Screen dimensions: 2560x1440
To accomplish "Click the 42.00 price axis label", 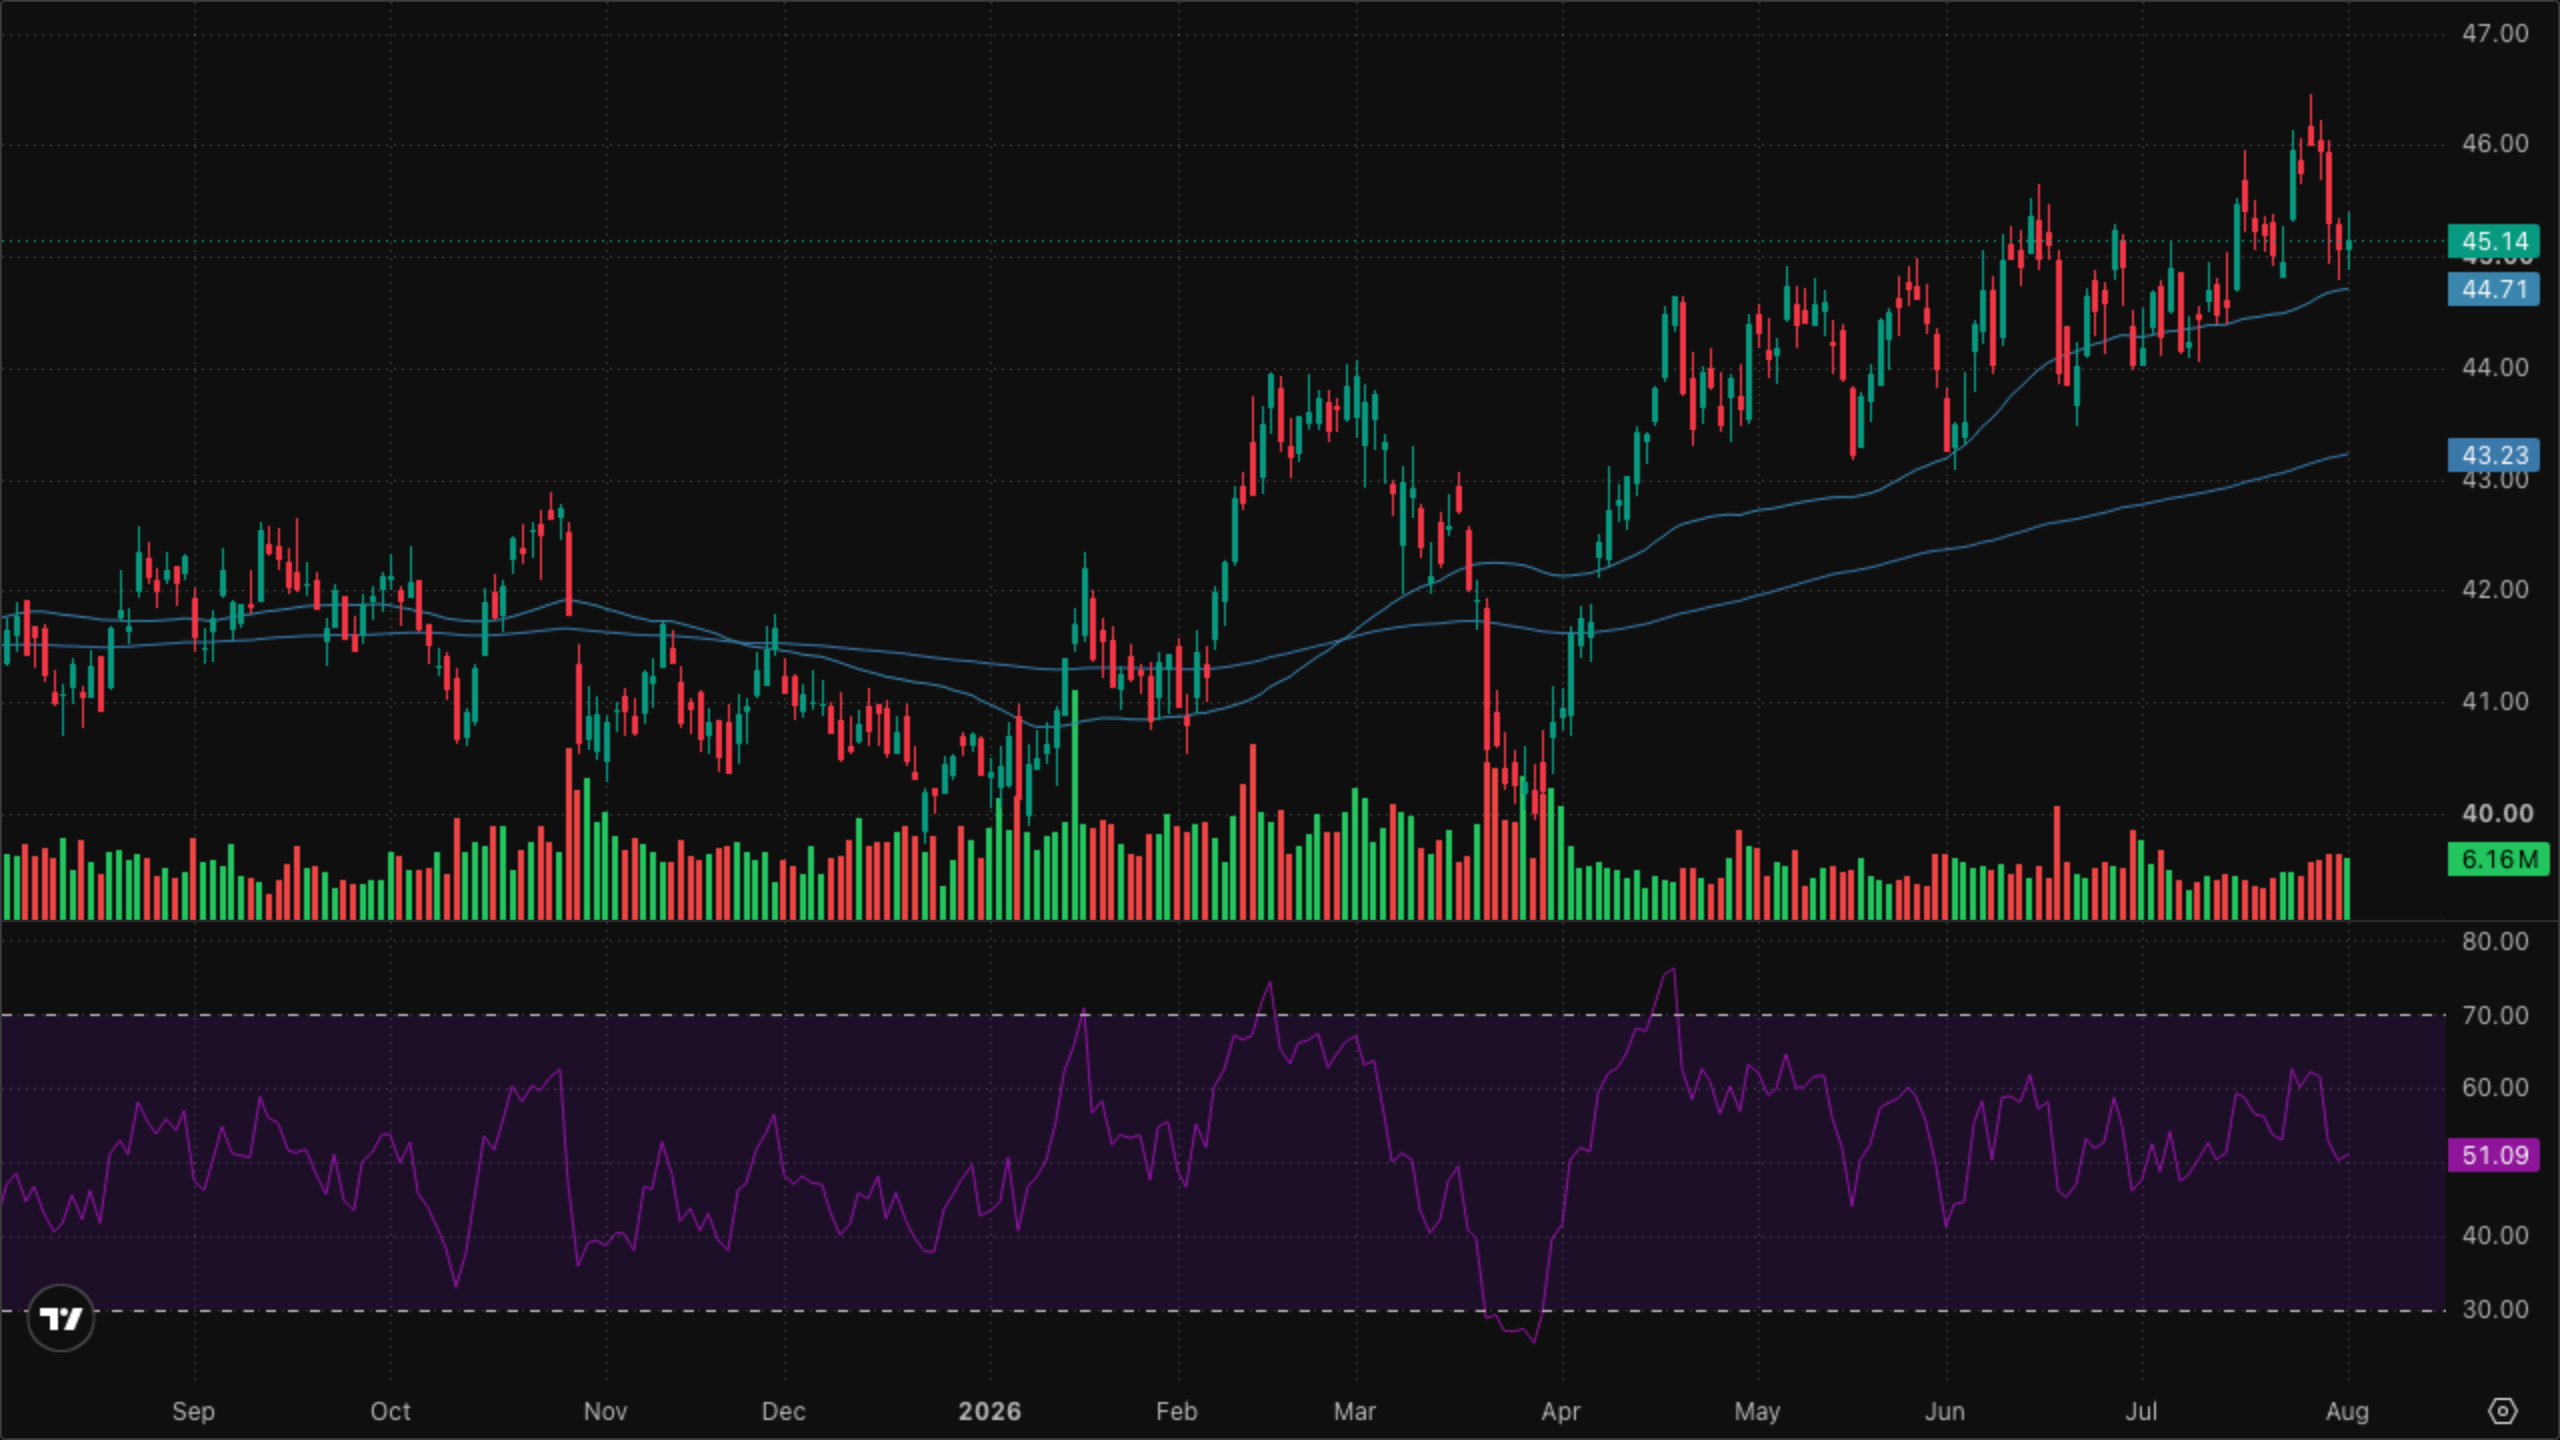I will pyautogui.click(x=2495, y=589).
